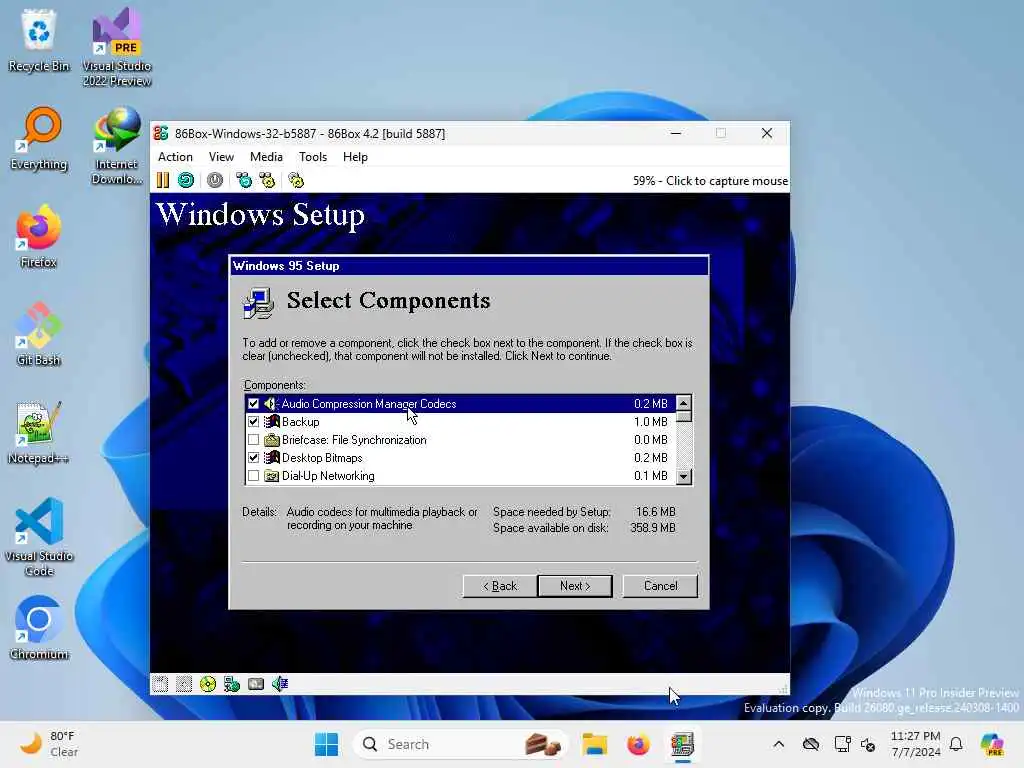Image resolution: width=1024 pixels, height=768 pixels.
Task: Click the green hard reset toolbar icon
Action: click(x=186, y=180)
